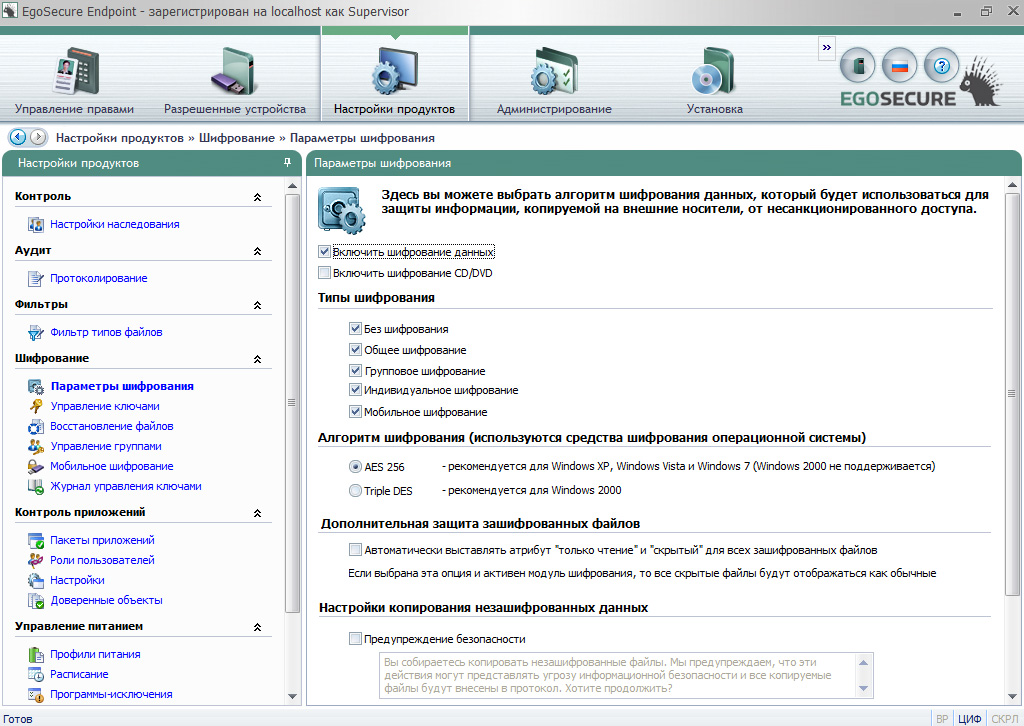Collapse the Аудит section
This screenshot has width=1024, height=726.
click(x=257, y=251)
